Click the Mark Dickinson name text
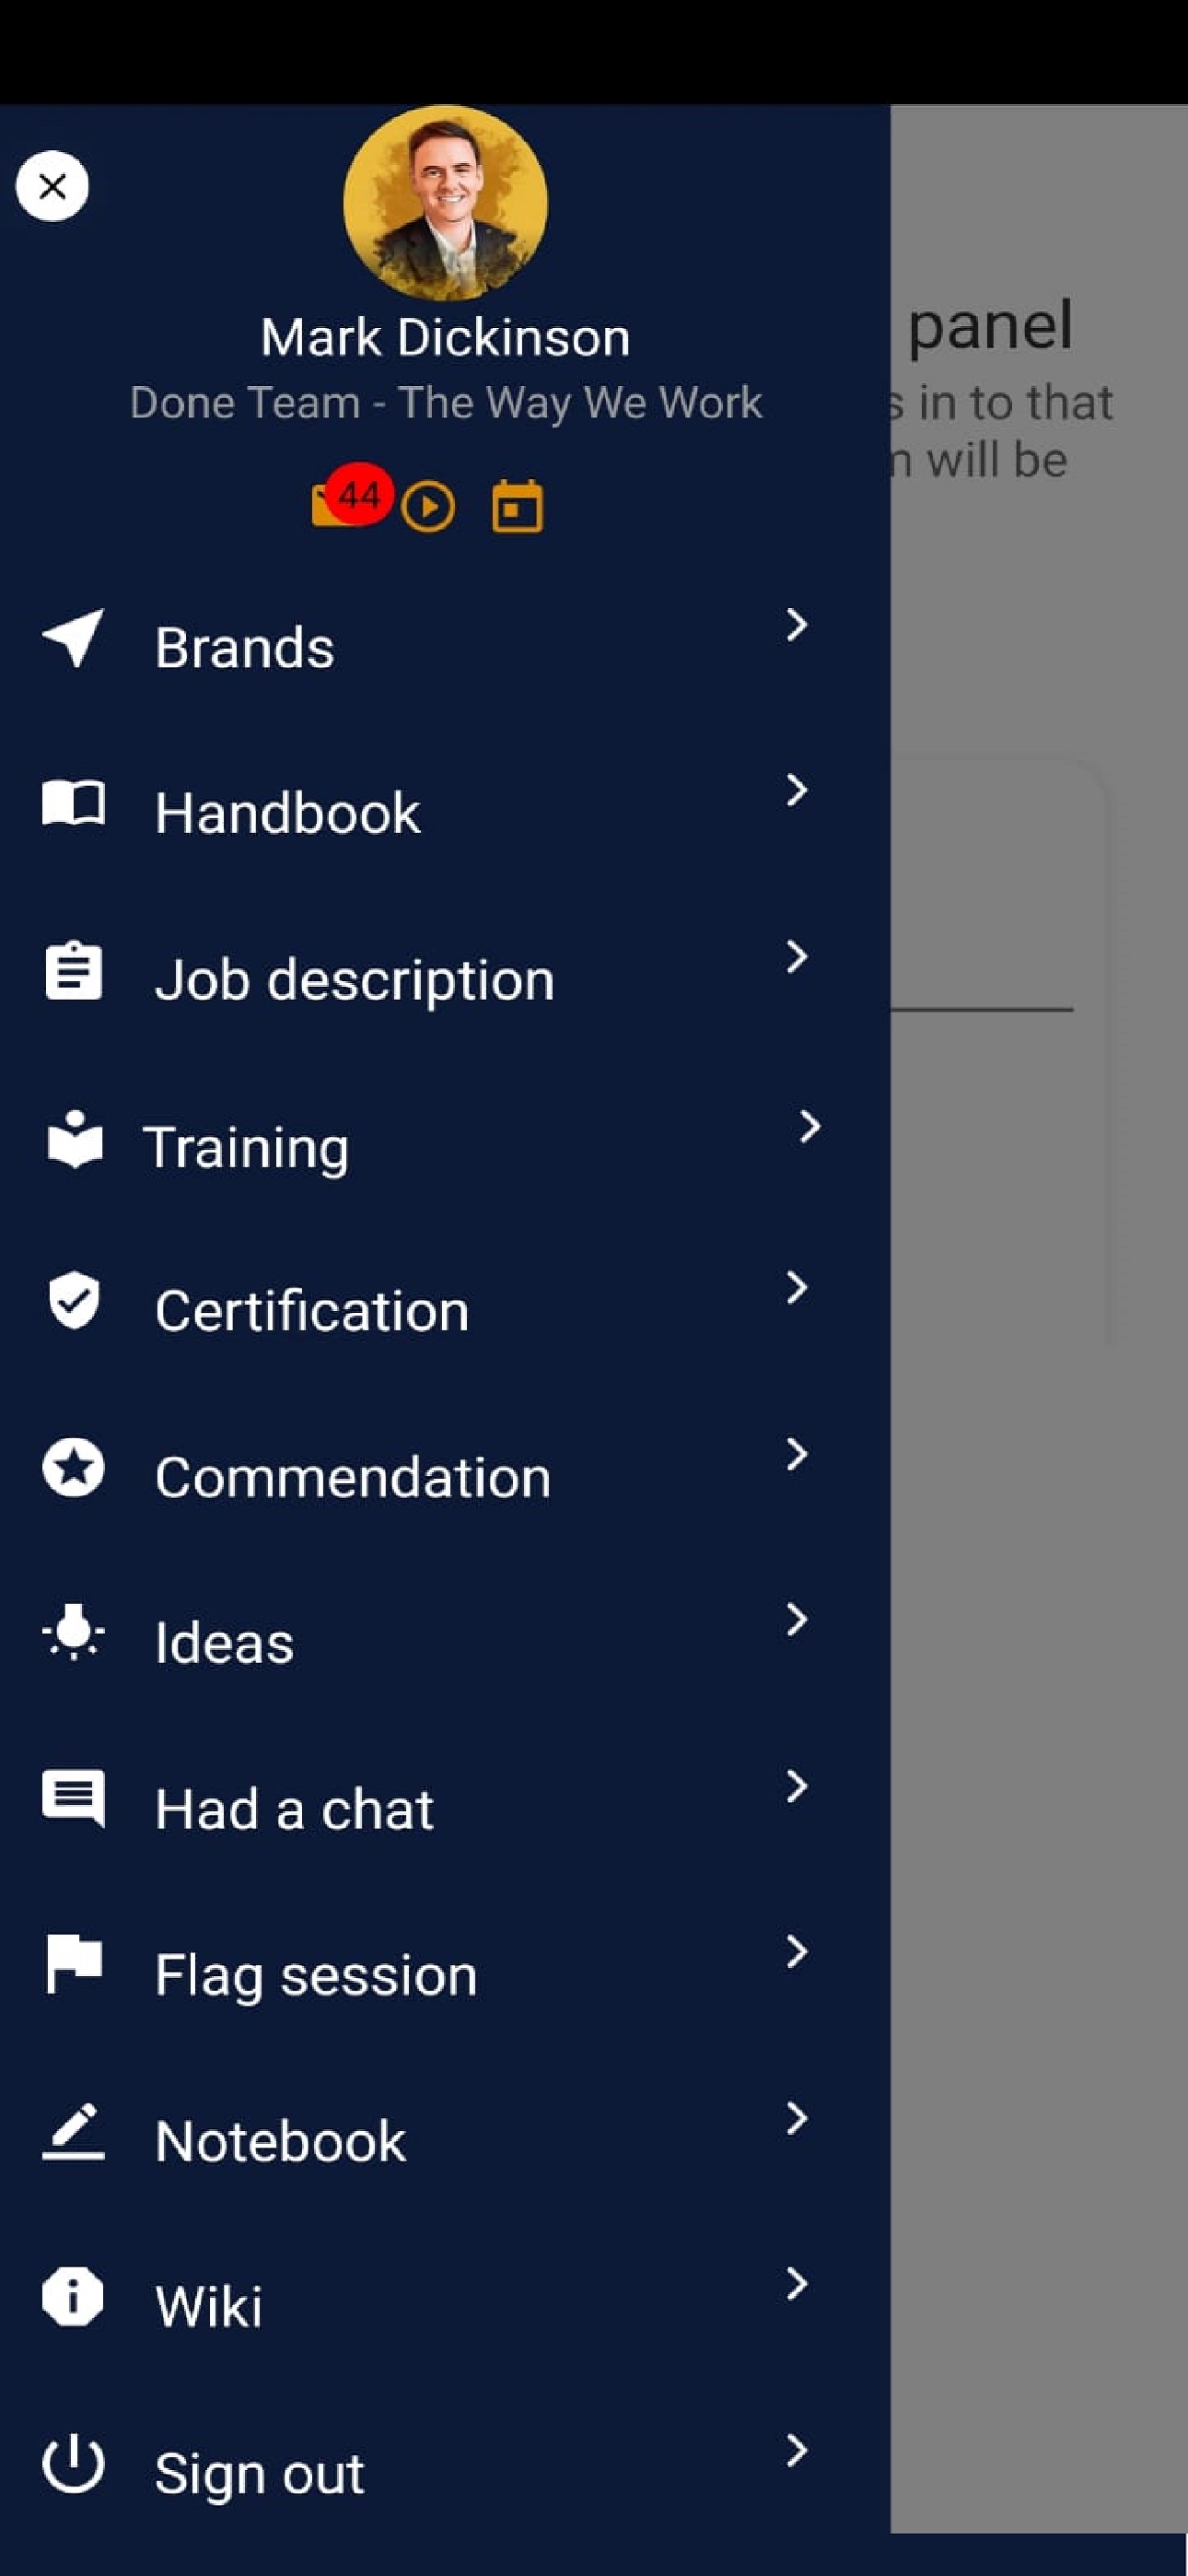Viewport: 1188px width, 2576px height. 445,338
